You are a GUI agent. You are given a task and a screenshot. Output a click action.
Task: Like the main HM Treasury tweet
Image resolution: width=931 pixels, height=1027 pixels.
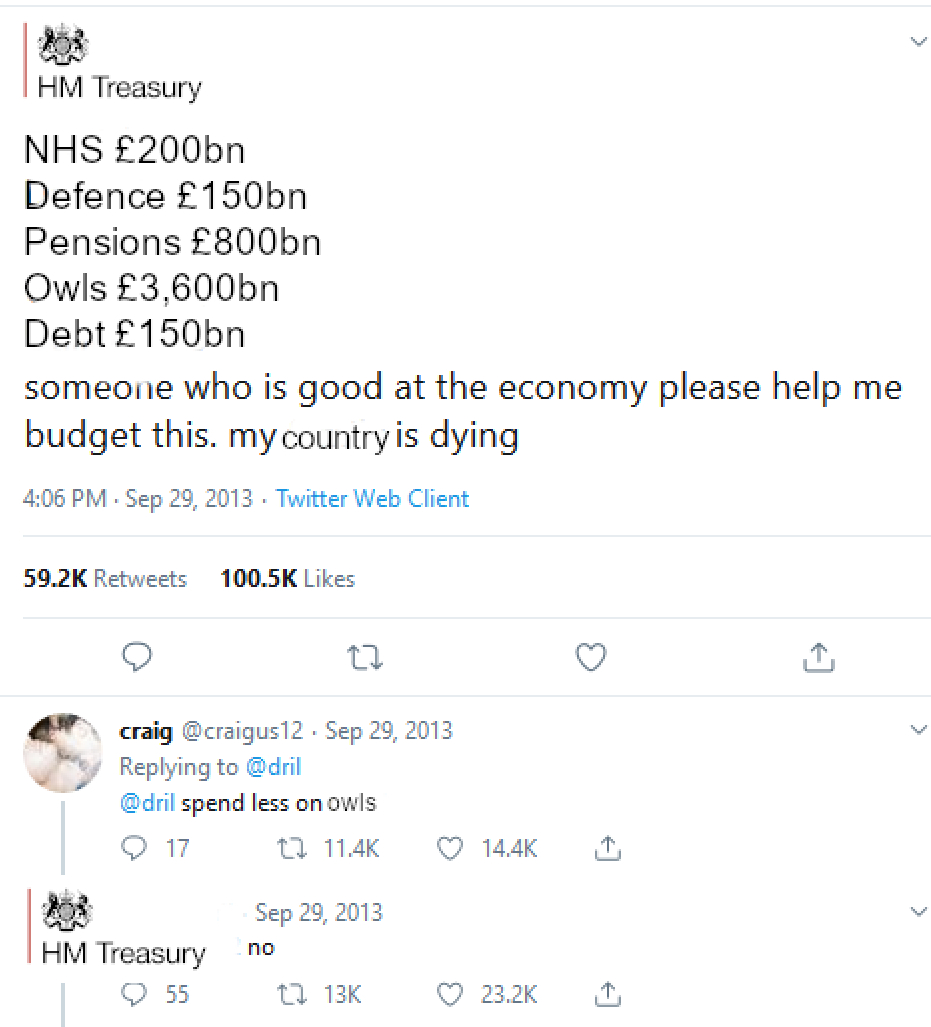(592, 657)
